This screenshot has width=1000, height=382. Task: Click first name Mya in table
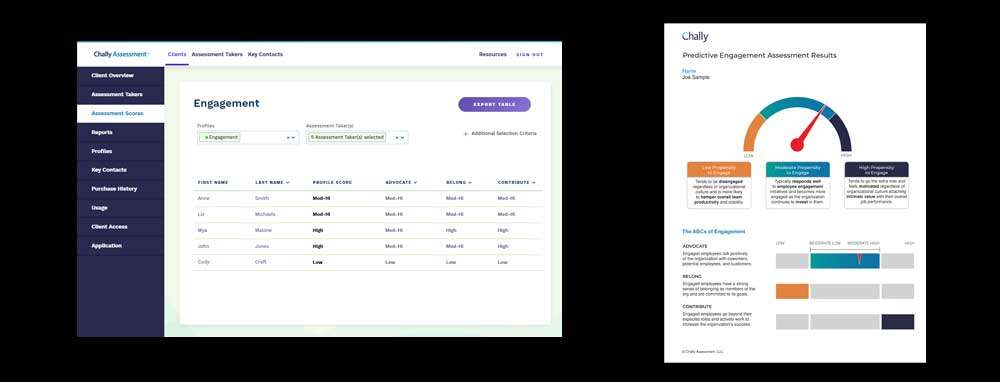point(203,230)
